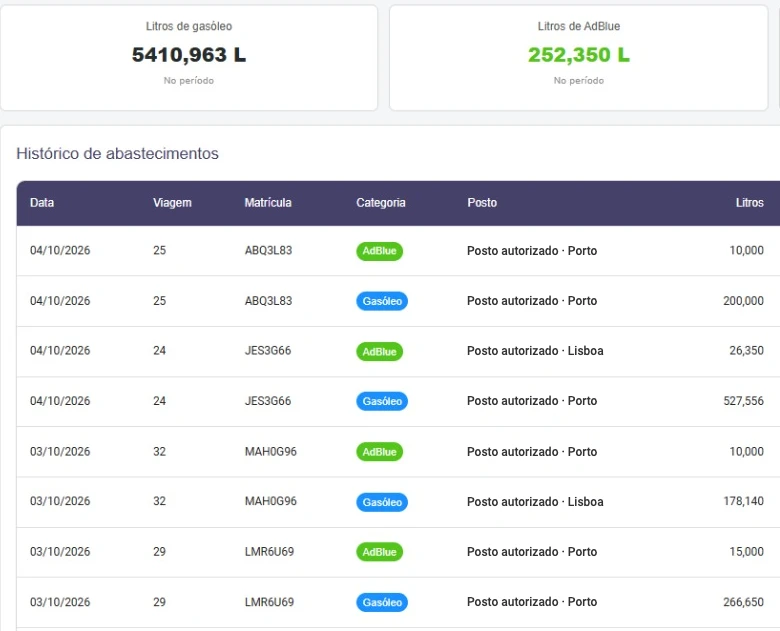Select the LMR6U69 plate in the 15,000 litres row
The height and width of the screenshot is (631, 780).
[269, 551]
